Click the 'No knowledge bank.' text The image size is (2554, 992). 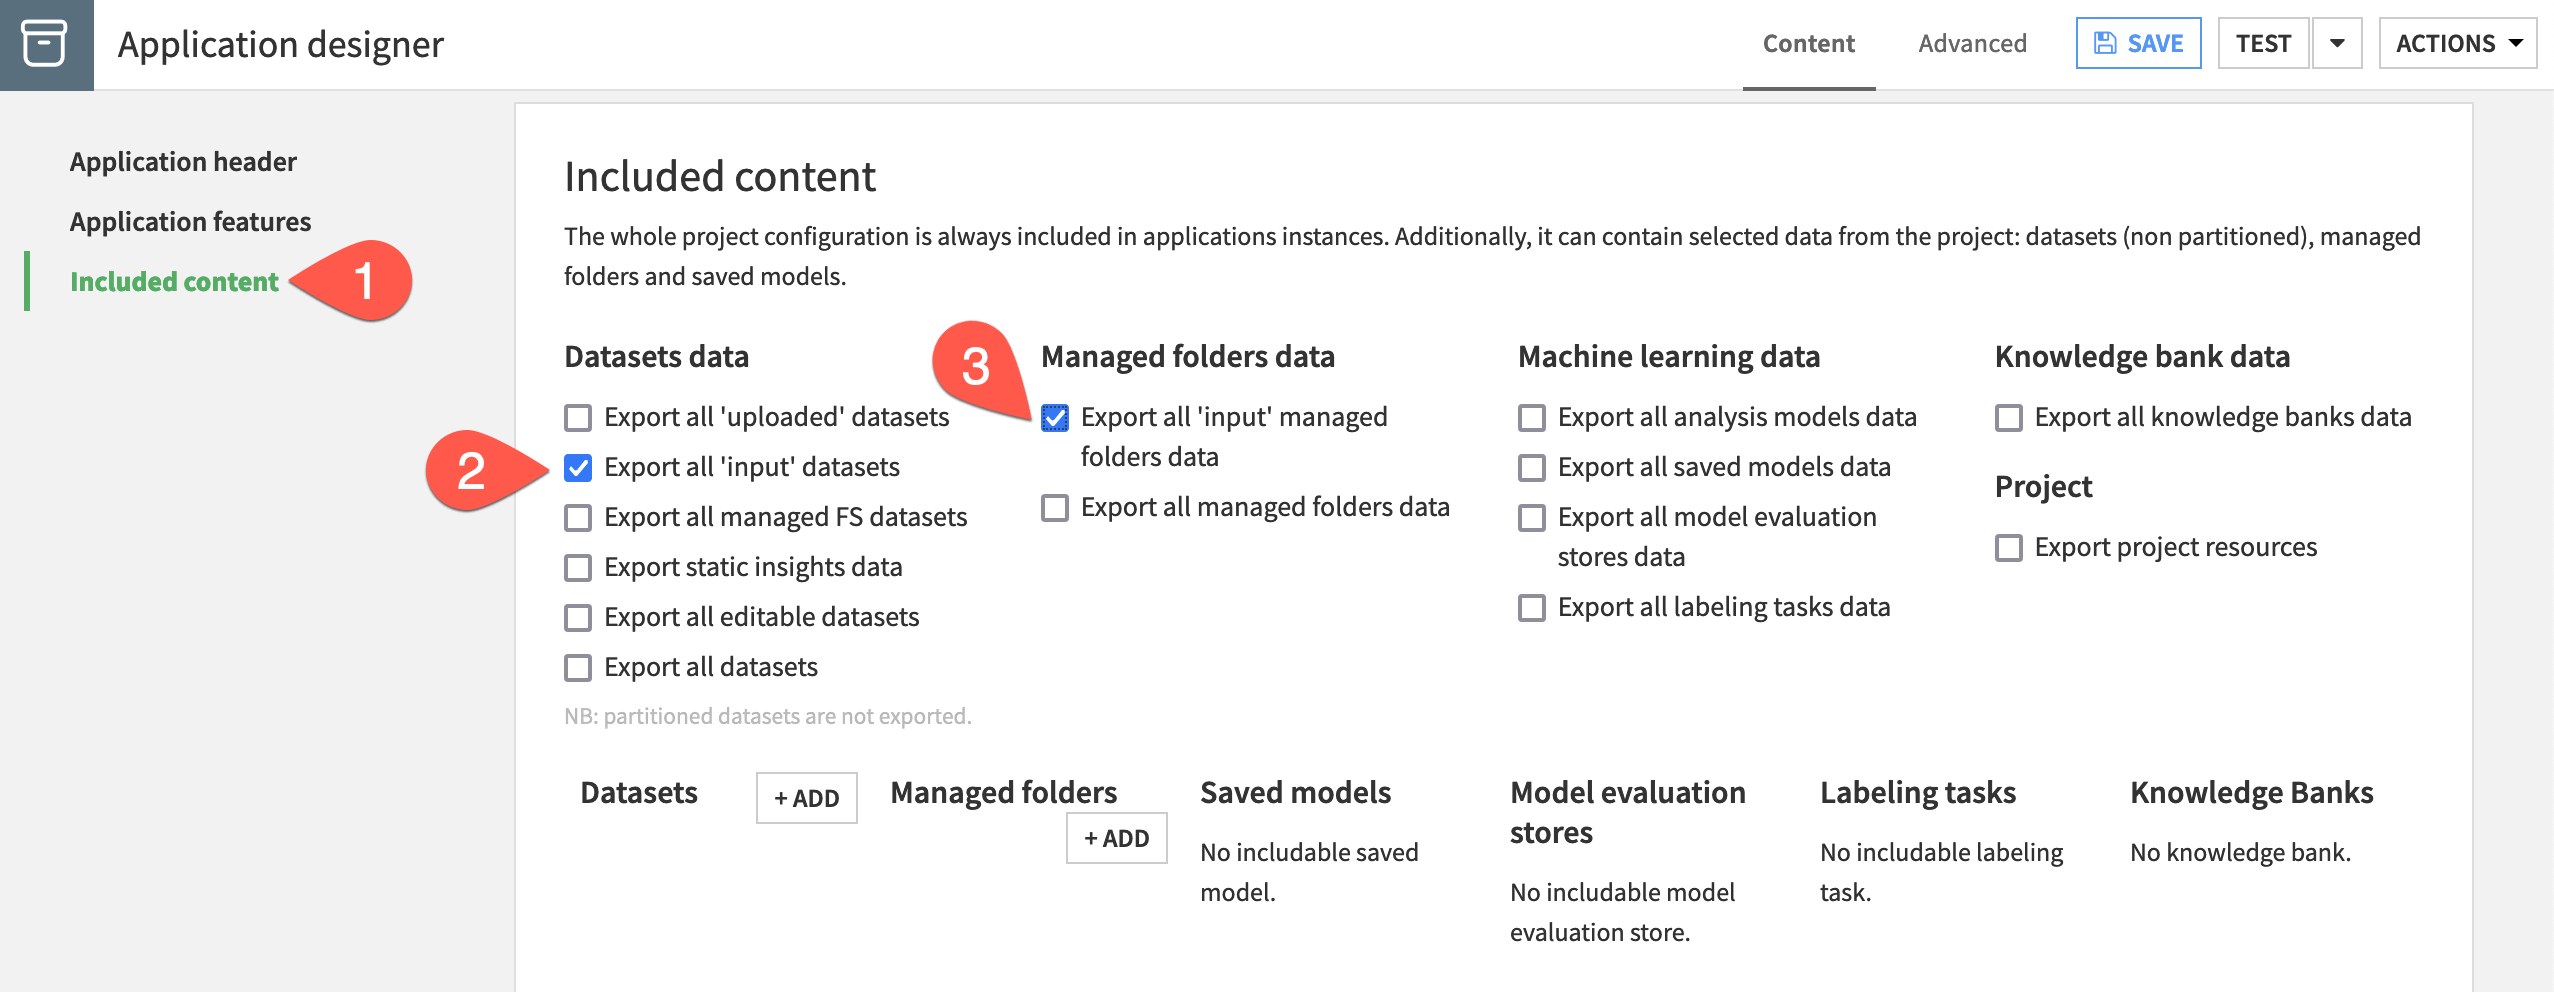click(x=2240, y=852)
